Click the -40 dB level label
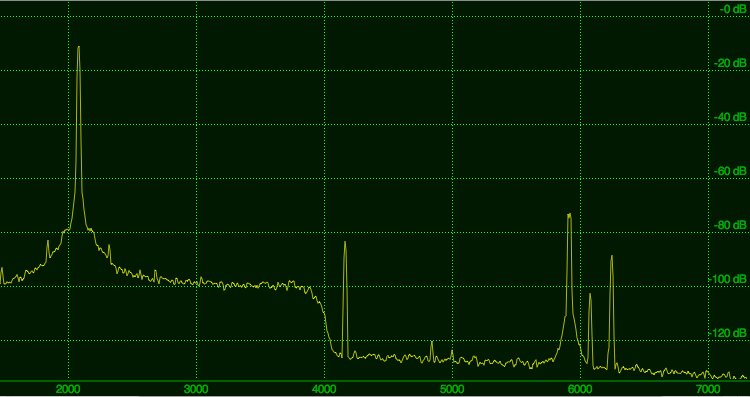This screenshot has width=750, height=397. pyautogui.click(x=730, y=117)
